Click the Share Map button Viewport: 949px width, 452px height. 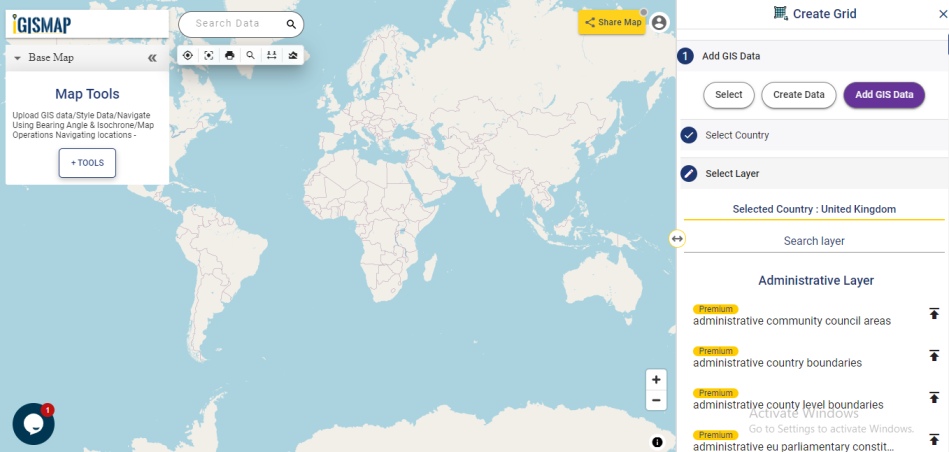coord(612,22)
